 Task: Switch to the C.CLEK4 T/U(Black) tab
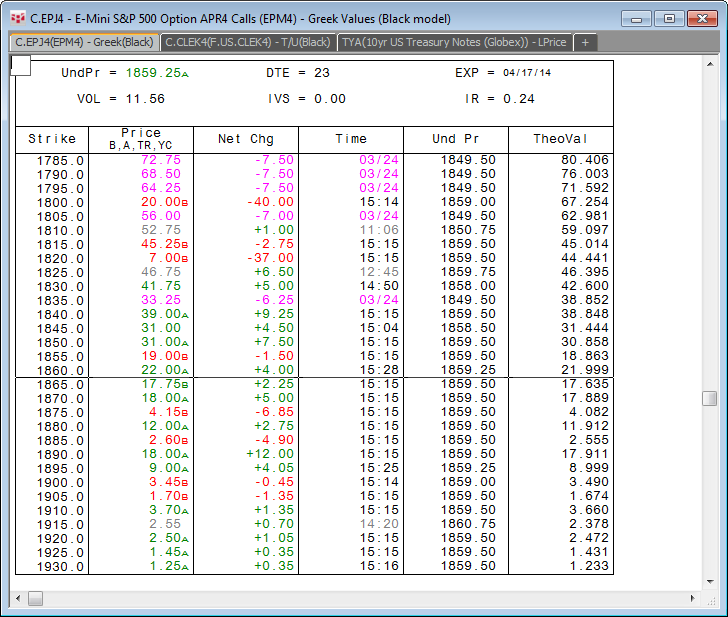[x=248, y=42]
